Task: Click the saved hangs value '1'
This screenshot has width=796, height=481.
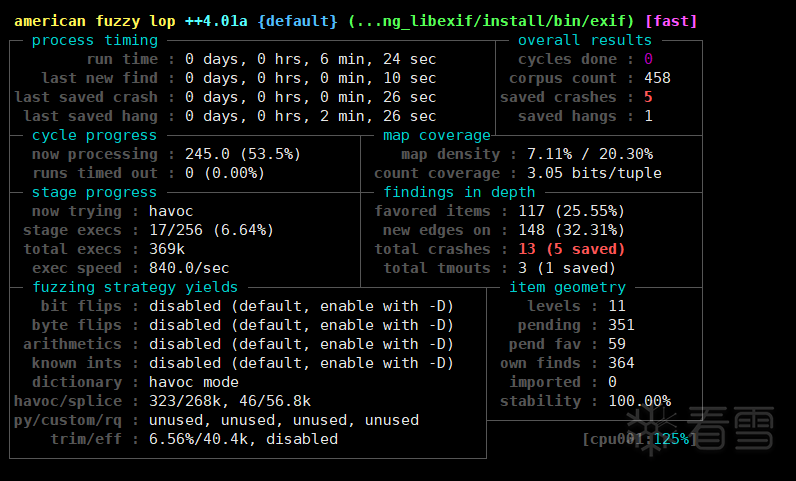Action: coord(648,116)
